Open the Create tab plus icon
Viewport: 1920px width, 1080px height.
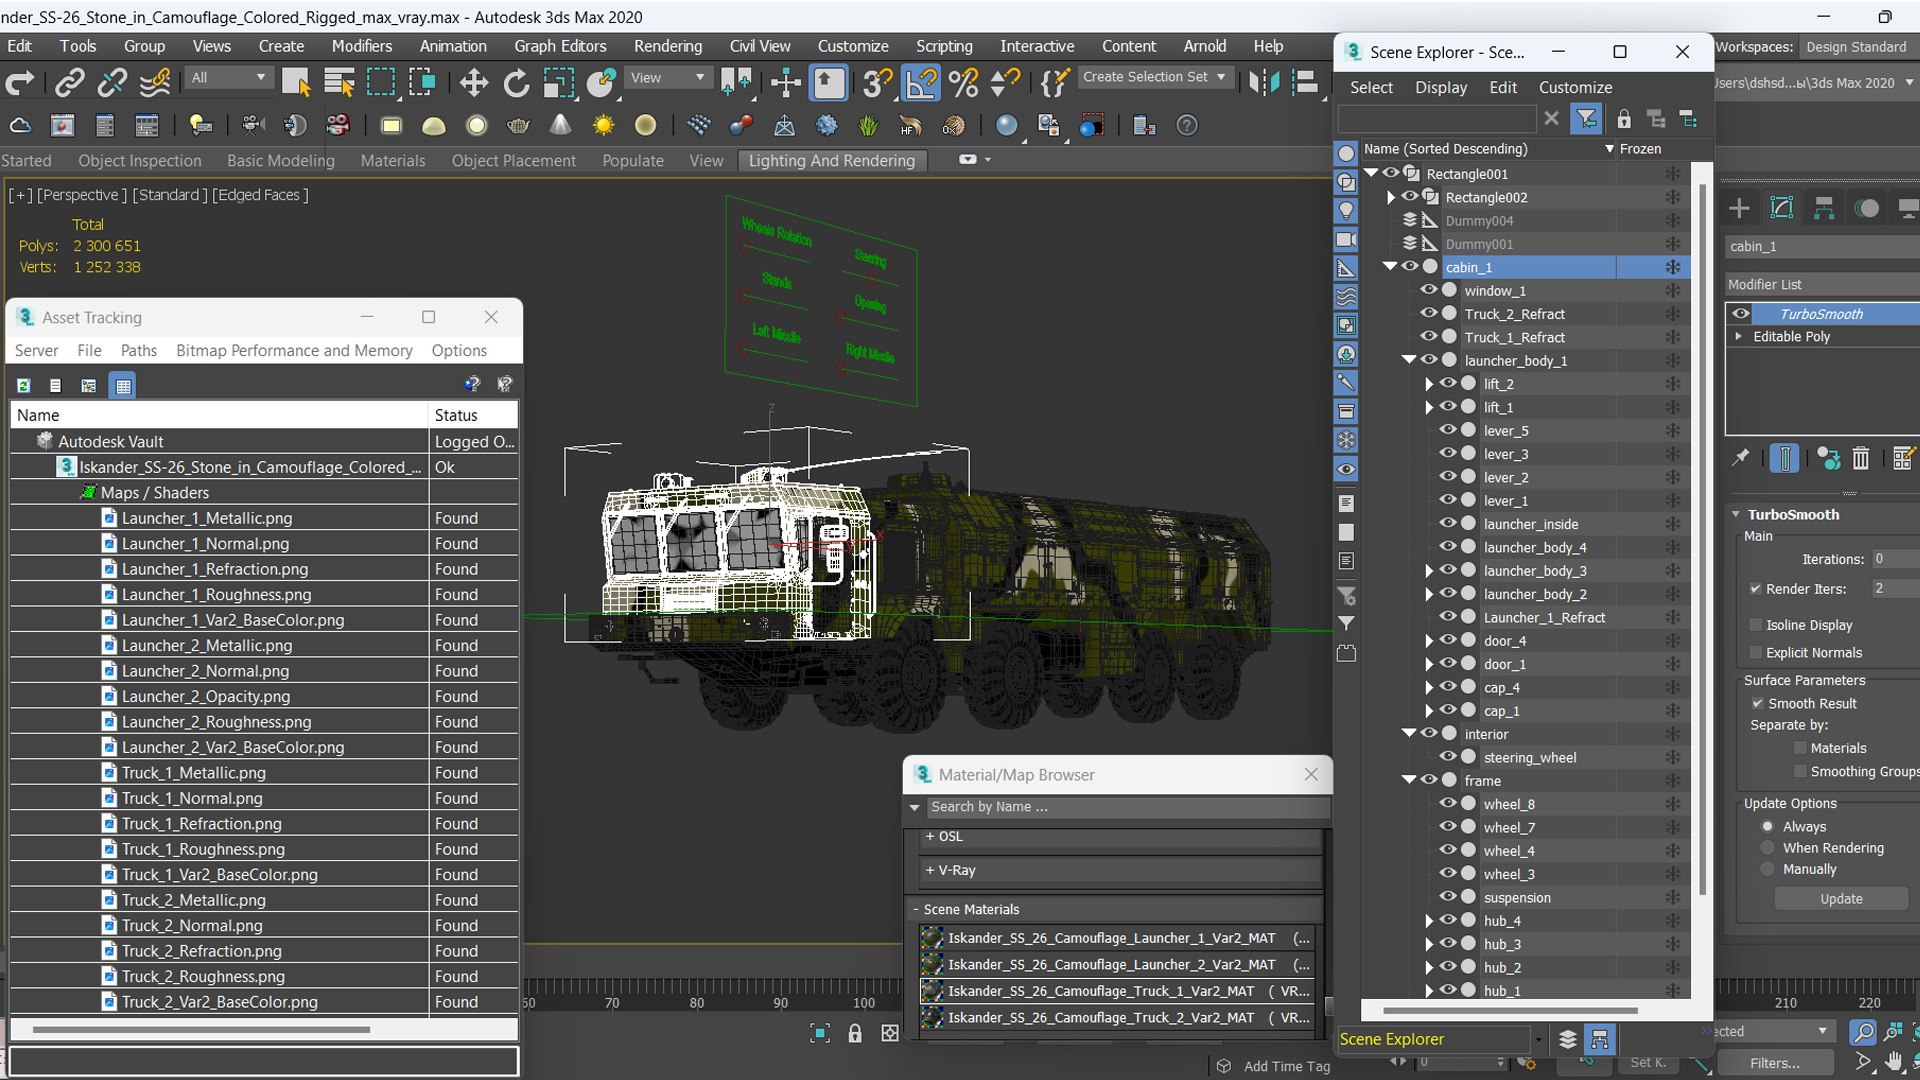pyautogui.click(x=1739, y=208)
